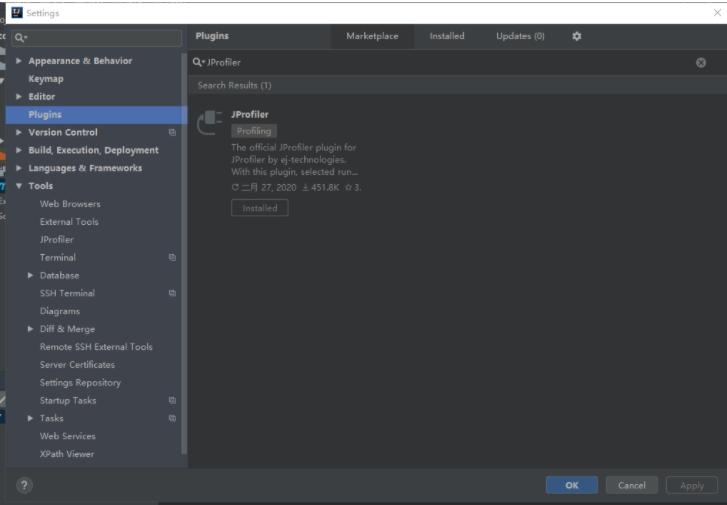Click the settings sidebar search field
727x505 pixels.
tap(96, 38)
